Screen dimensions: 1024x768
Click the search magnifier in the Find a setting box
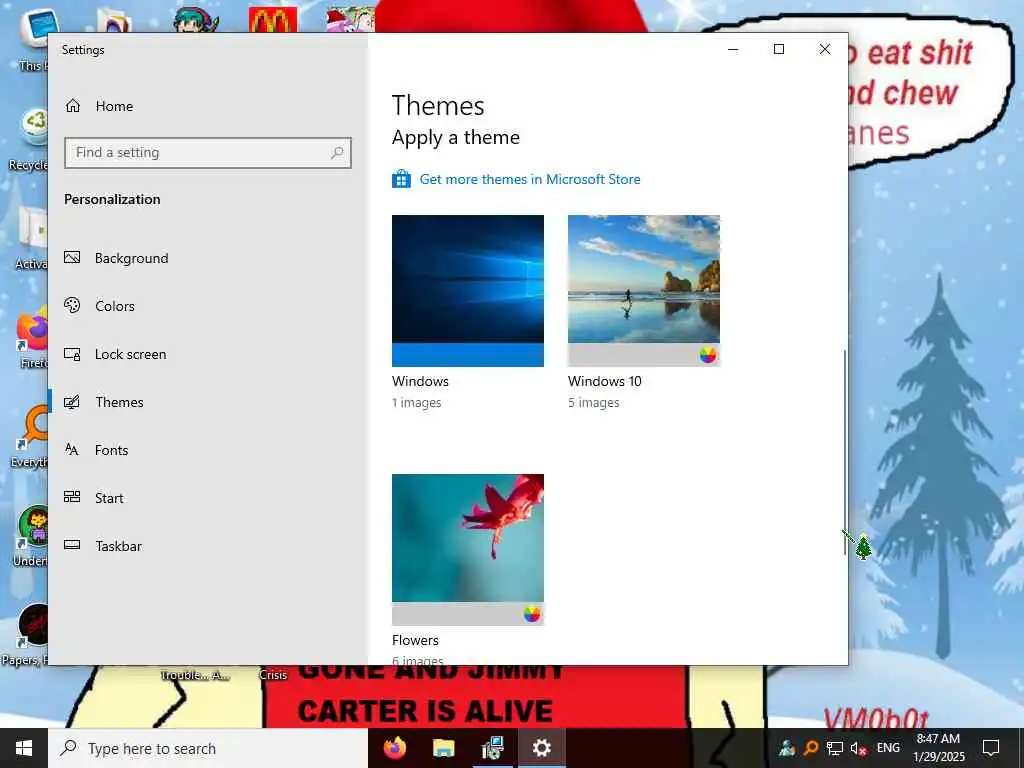(x=337, y=153)
